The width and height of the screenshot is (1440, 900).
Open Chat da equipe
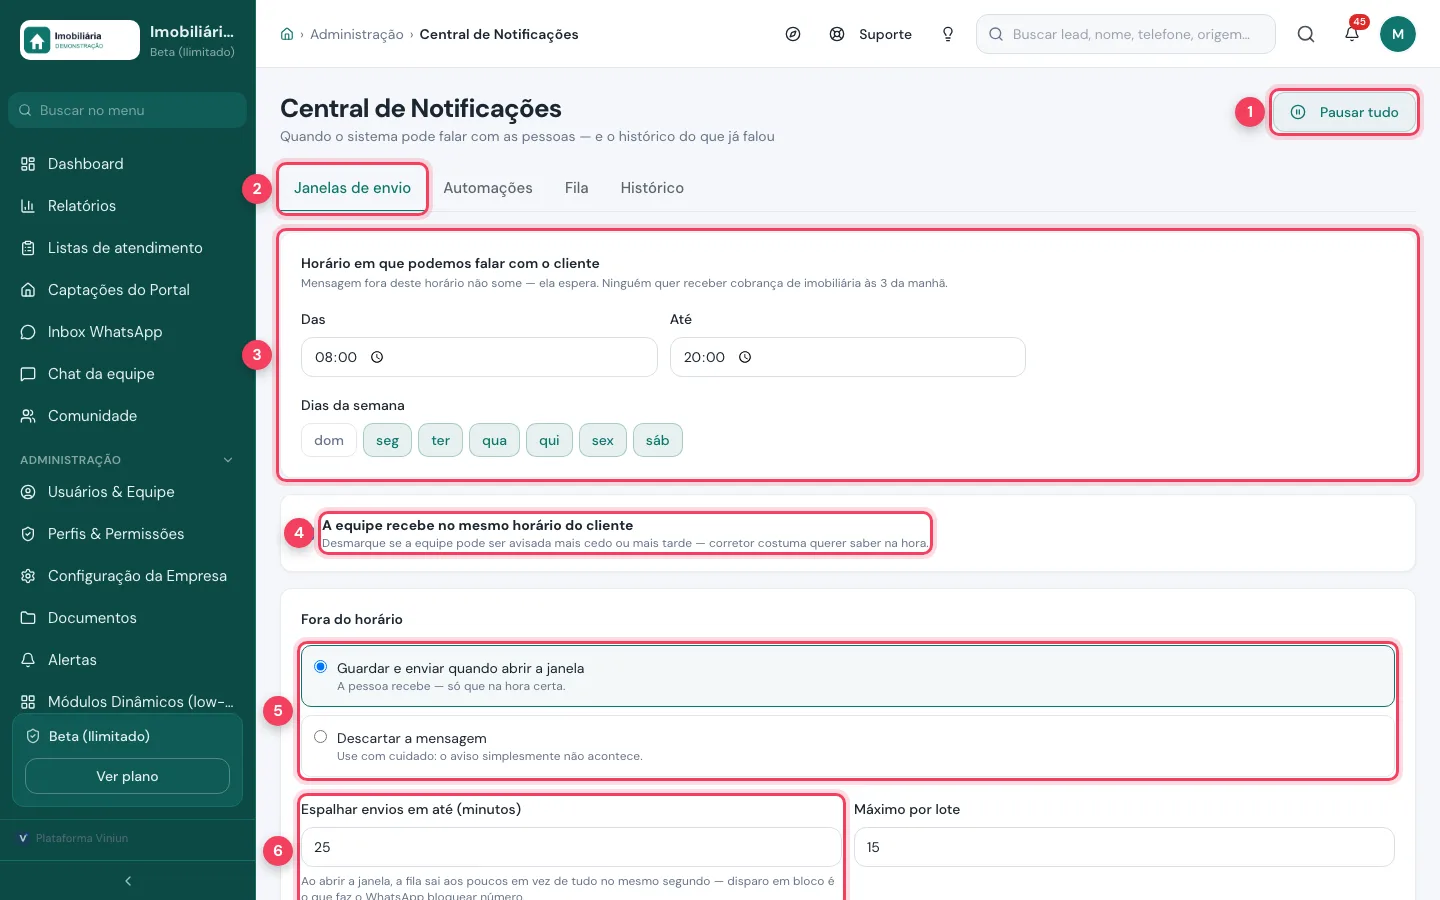128,374
